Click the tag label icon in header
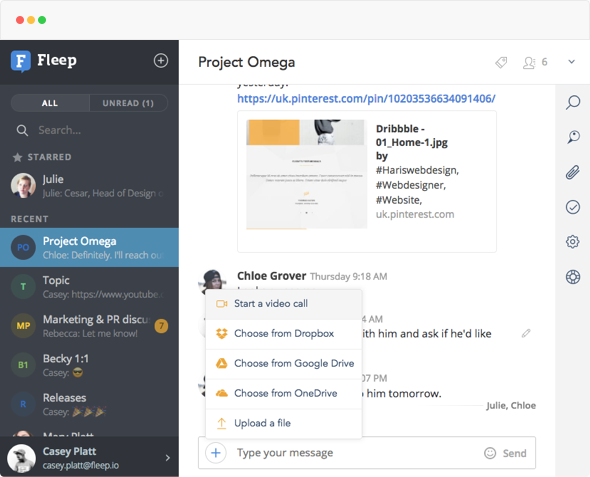This screenshot has width=590, height=477. pyautogui.click(x=501, y=62)
